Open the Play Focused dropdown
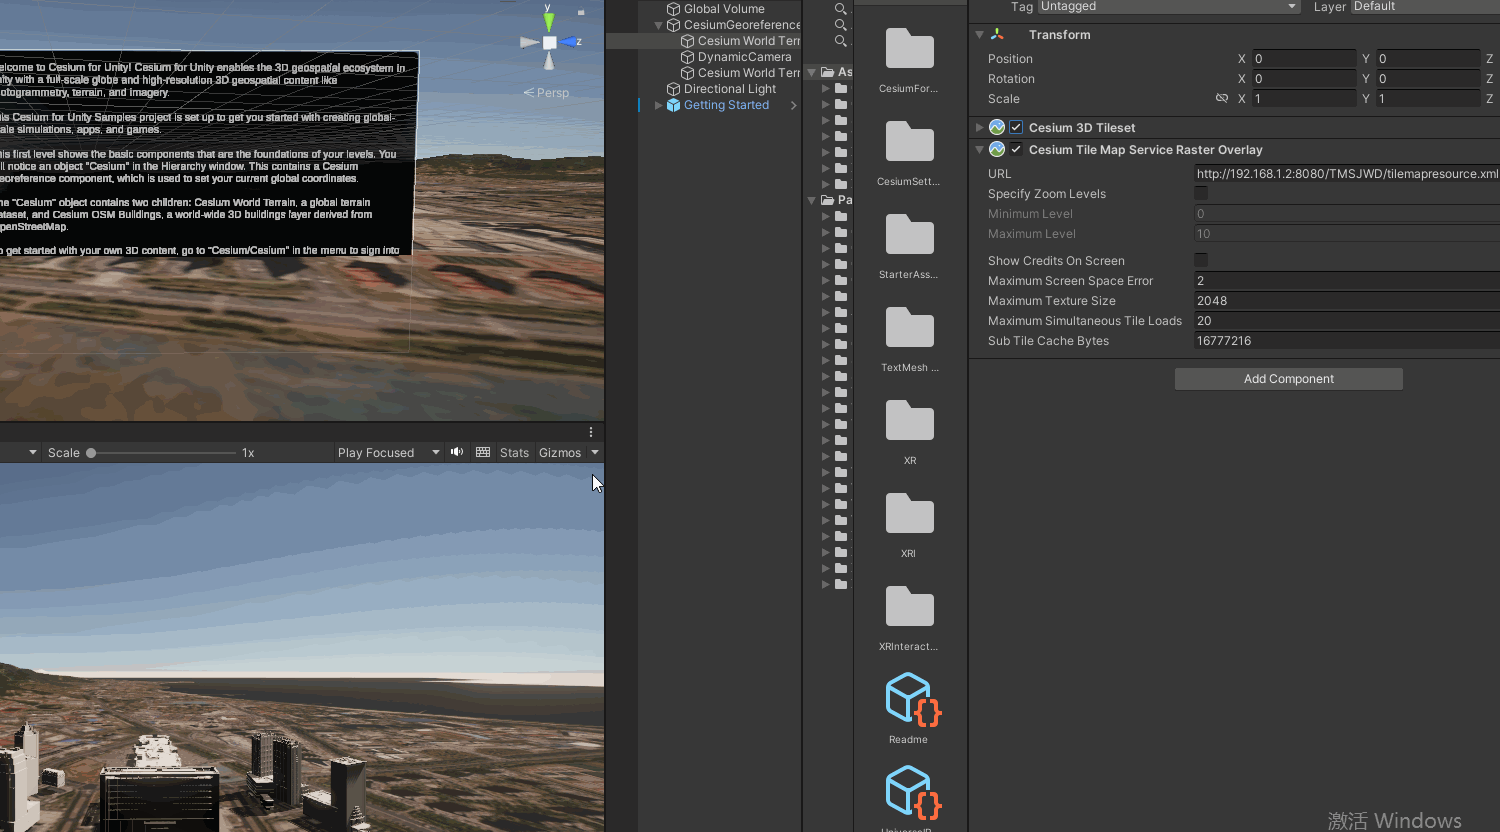1500x832 pixels. pos(389,453)
